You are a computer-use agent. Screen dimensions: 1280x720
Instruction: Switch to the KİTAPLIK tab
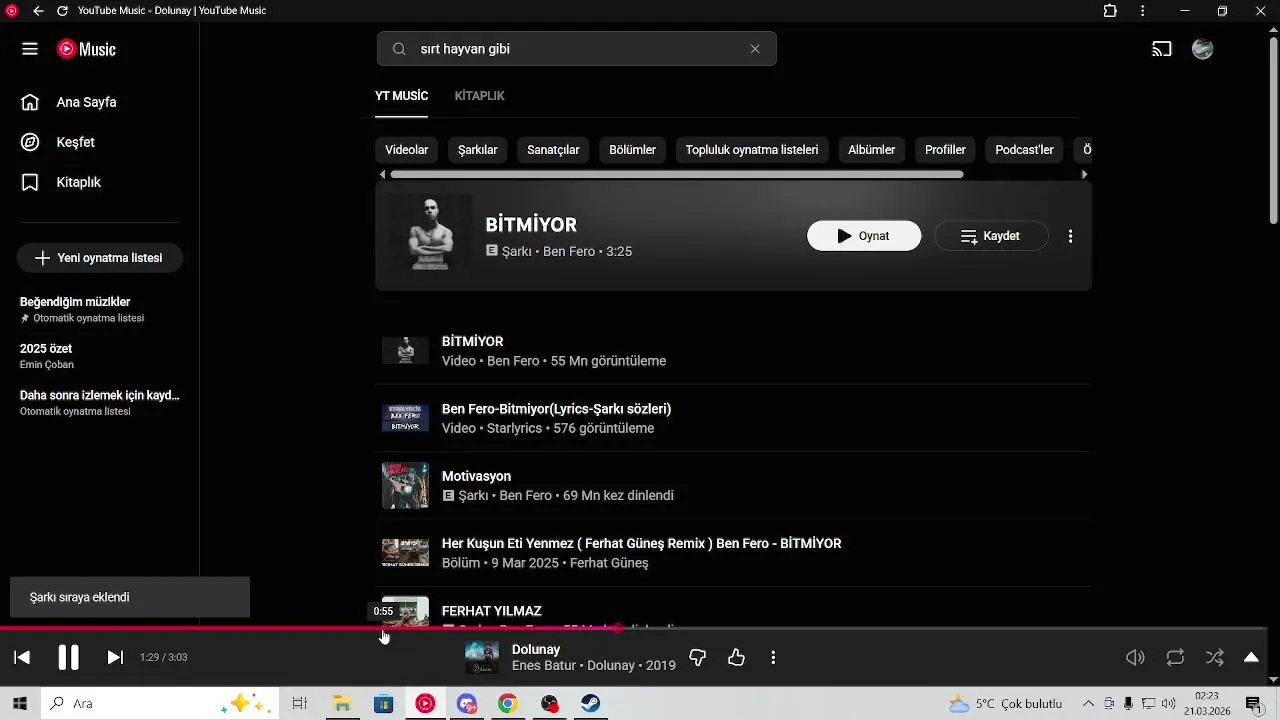tap(480, 96)
